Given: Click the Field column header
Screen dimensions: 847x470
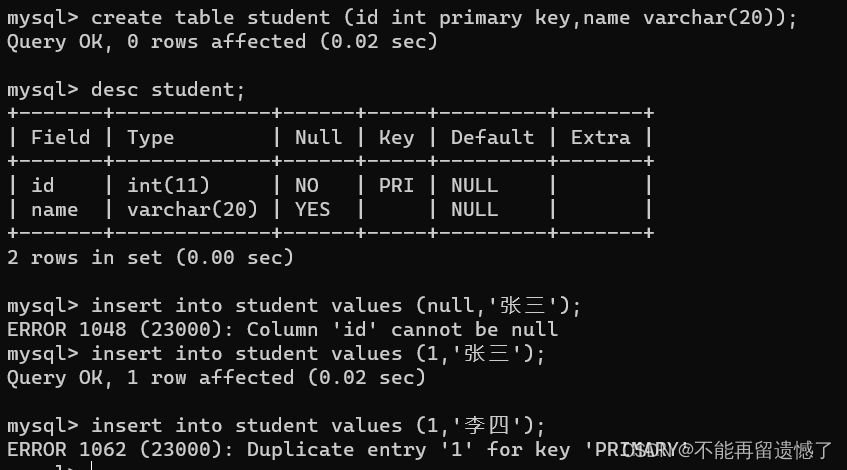Looking at the screenshot, I should click(60, 137).
